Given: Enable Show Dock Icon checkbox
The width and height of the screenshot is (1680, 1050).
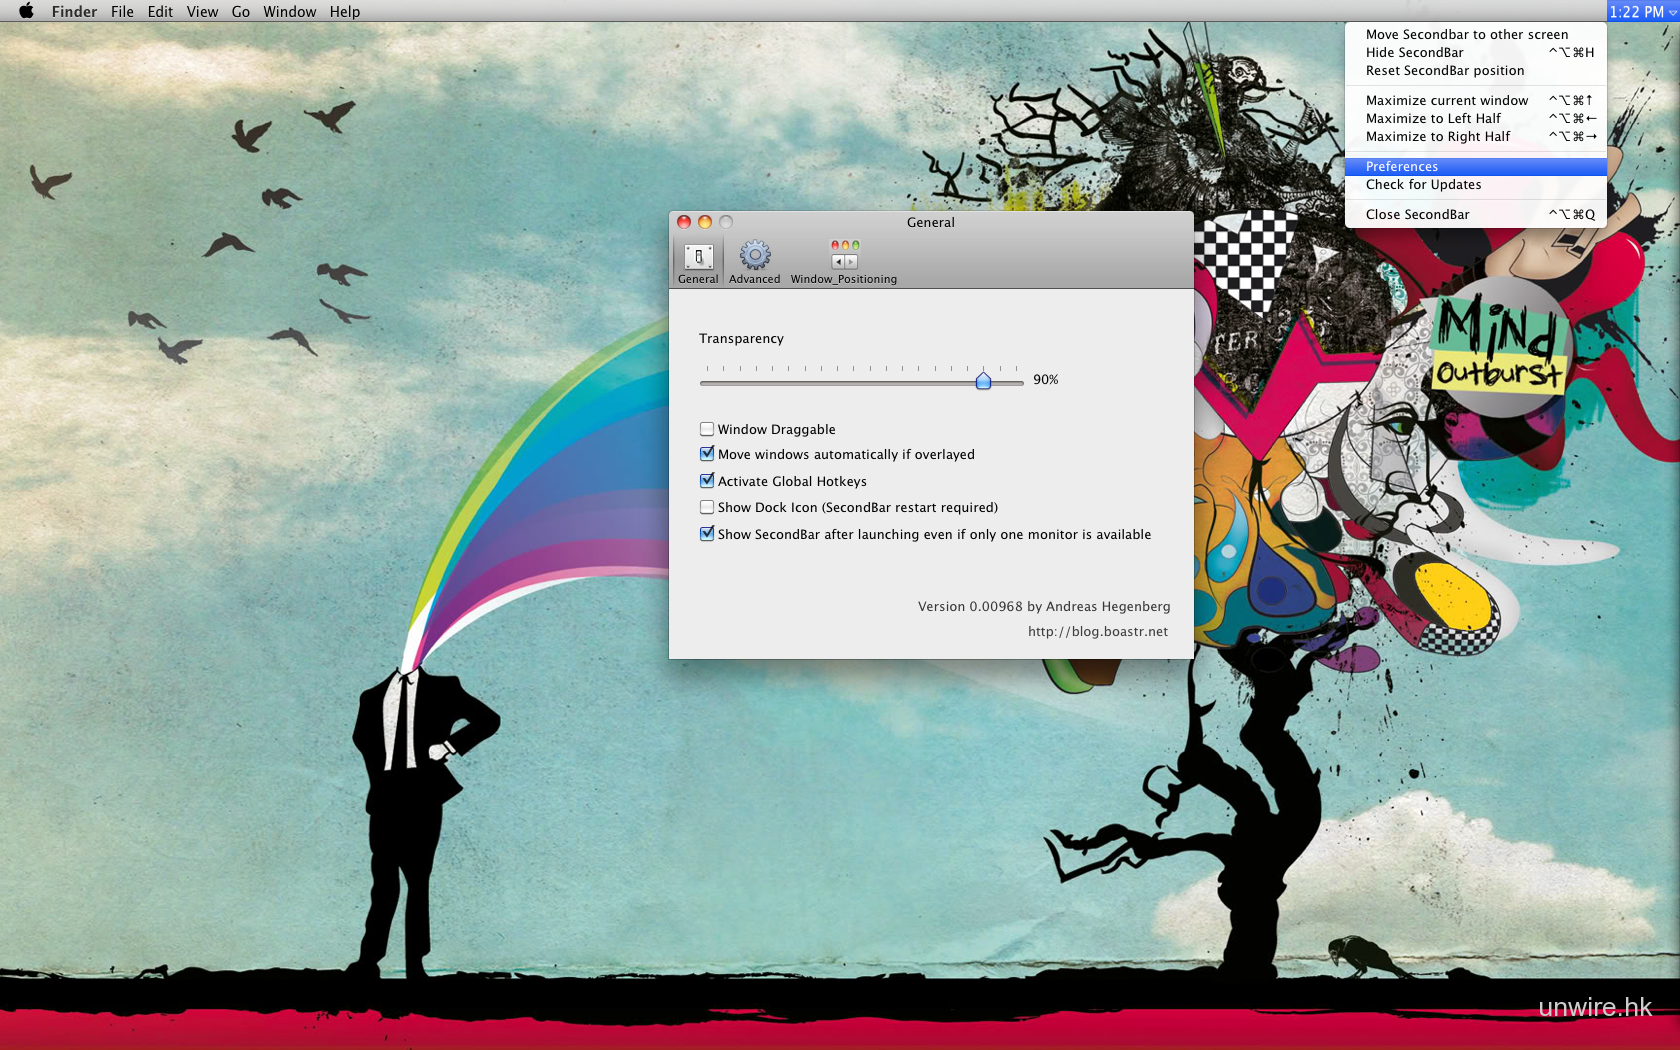Looking at the screenshot, I should [x=707, y=507].
